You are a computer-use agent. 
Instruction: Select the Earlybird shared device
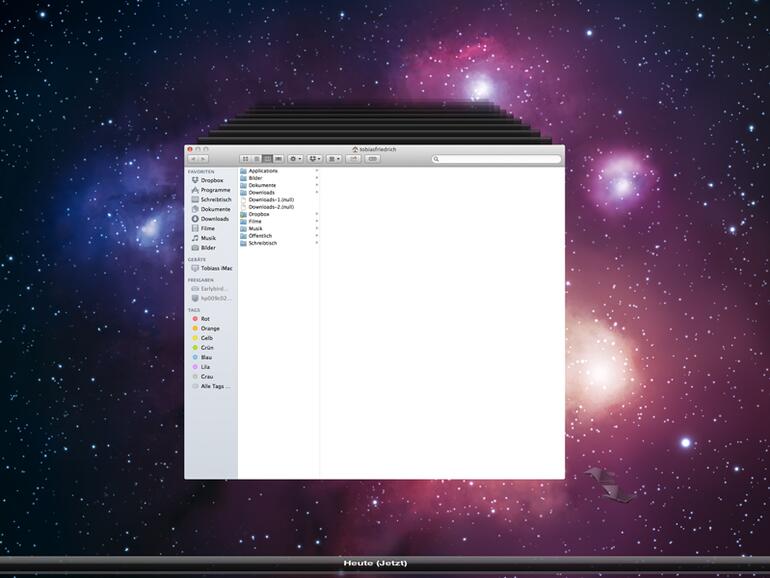(x=211, y=289)
